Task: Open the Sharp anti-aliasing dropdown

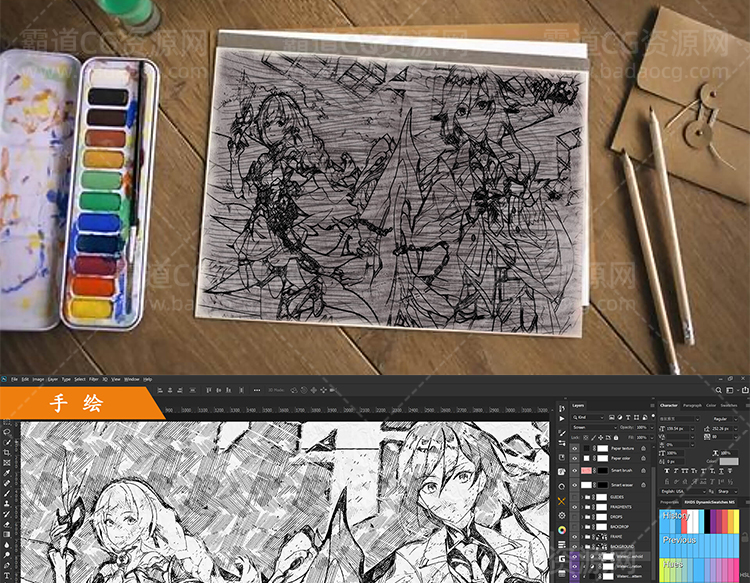Action: tap(726, 492)
